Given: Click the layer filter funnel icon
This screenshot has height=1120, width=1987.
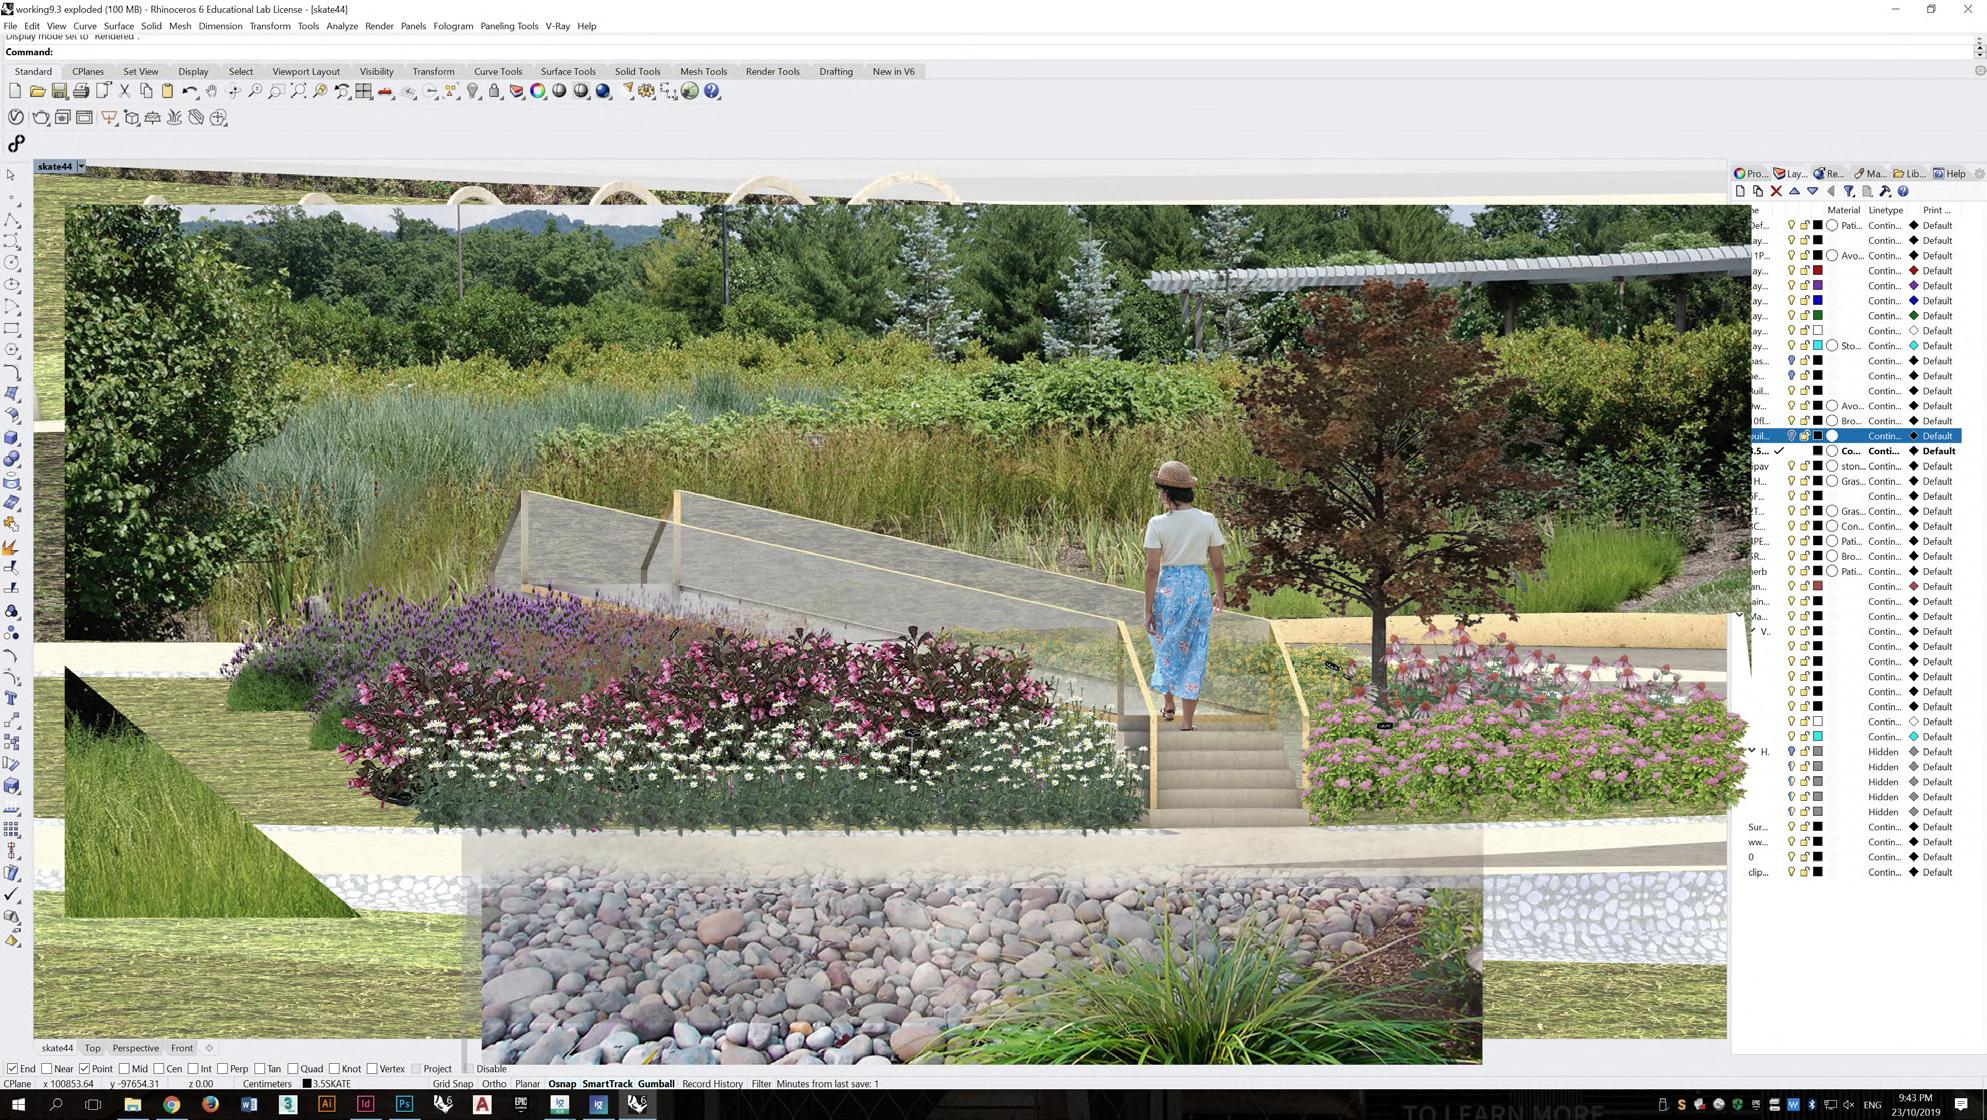Looking at the screenshot, I should [x=1848, y=191].
